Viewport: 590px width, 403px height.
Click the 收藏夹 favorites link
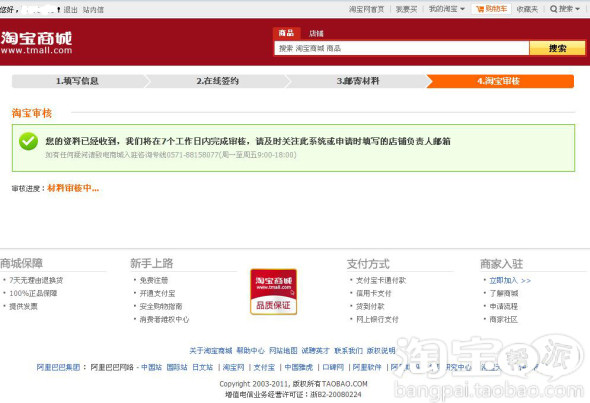point(527,9)
